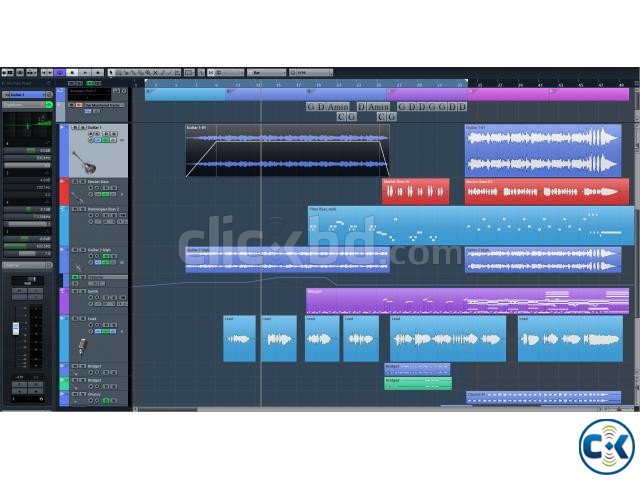Viewport: 640px width, 480px height.
Task: Select the first blue Lead vocal clip
Action: (x=239, y=338)
